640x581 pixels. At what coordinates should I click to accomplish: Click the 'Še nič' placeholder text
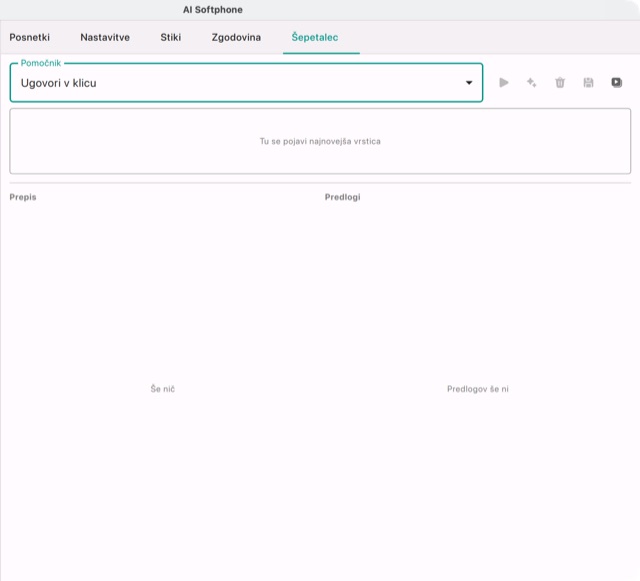[162, 389]
